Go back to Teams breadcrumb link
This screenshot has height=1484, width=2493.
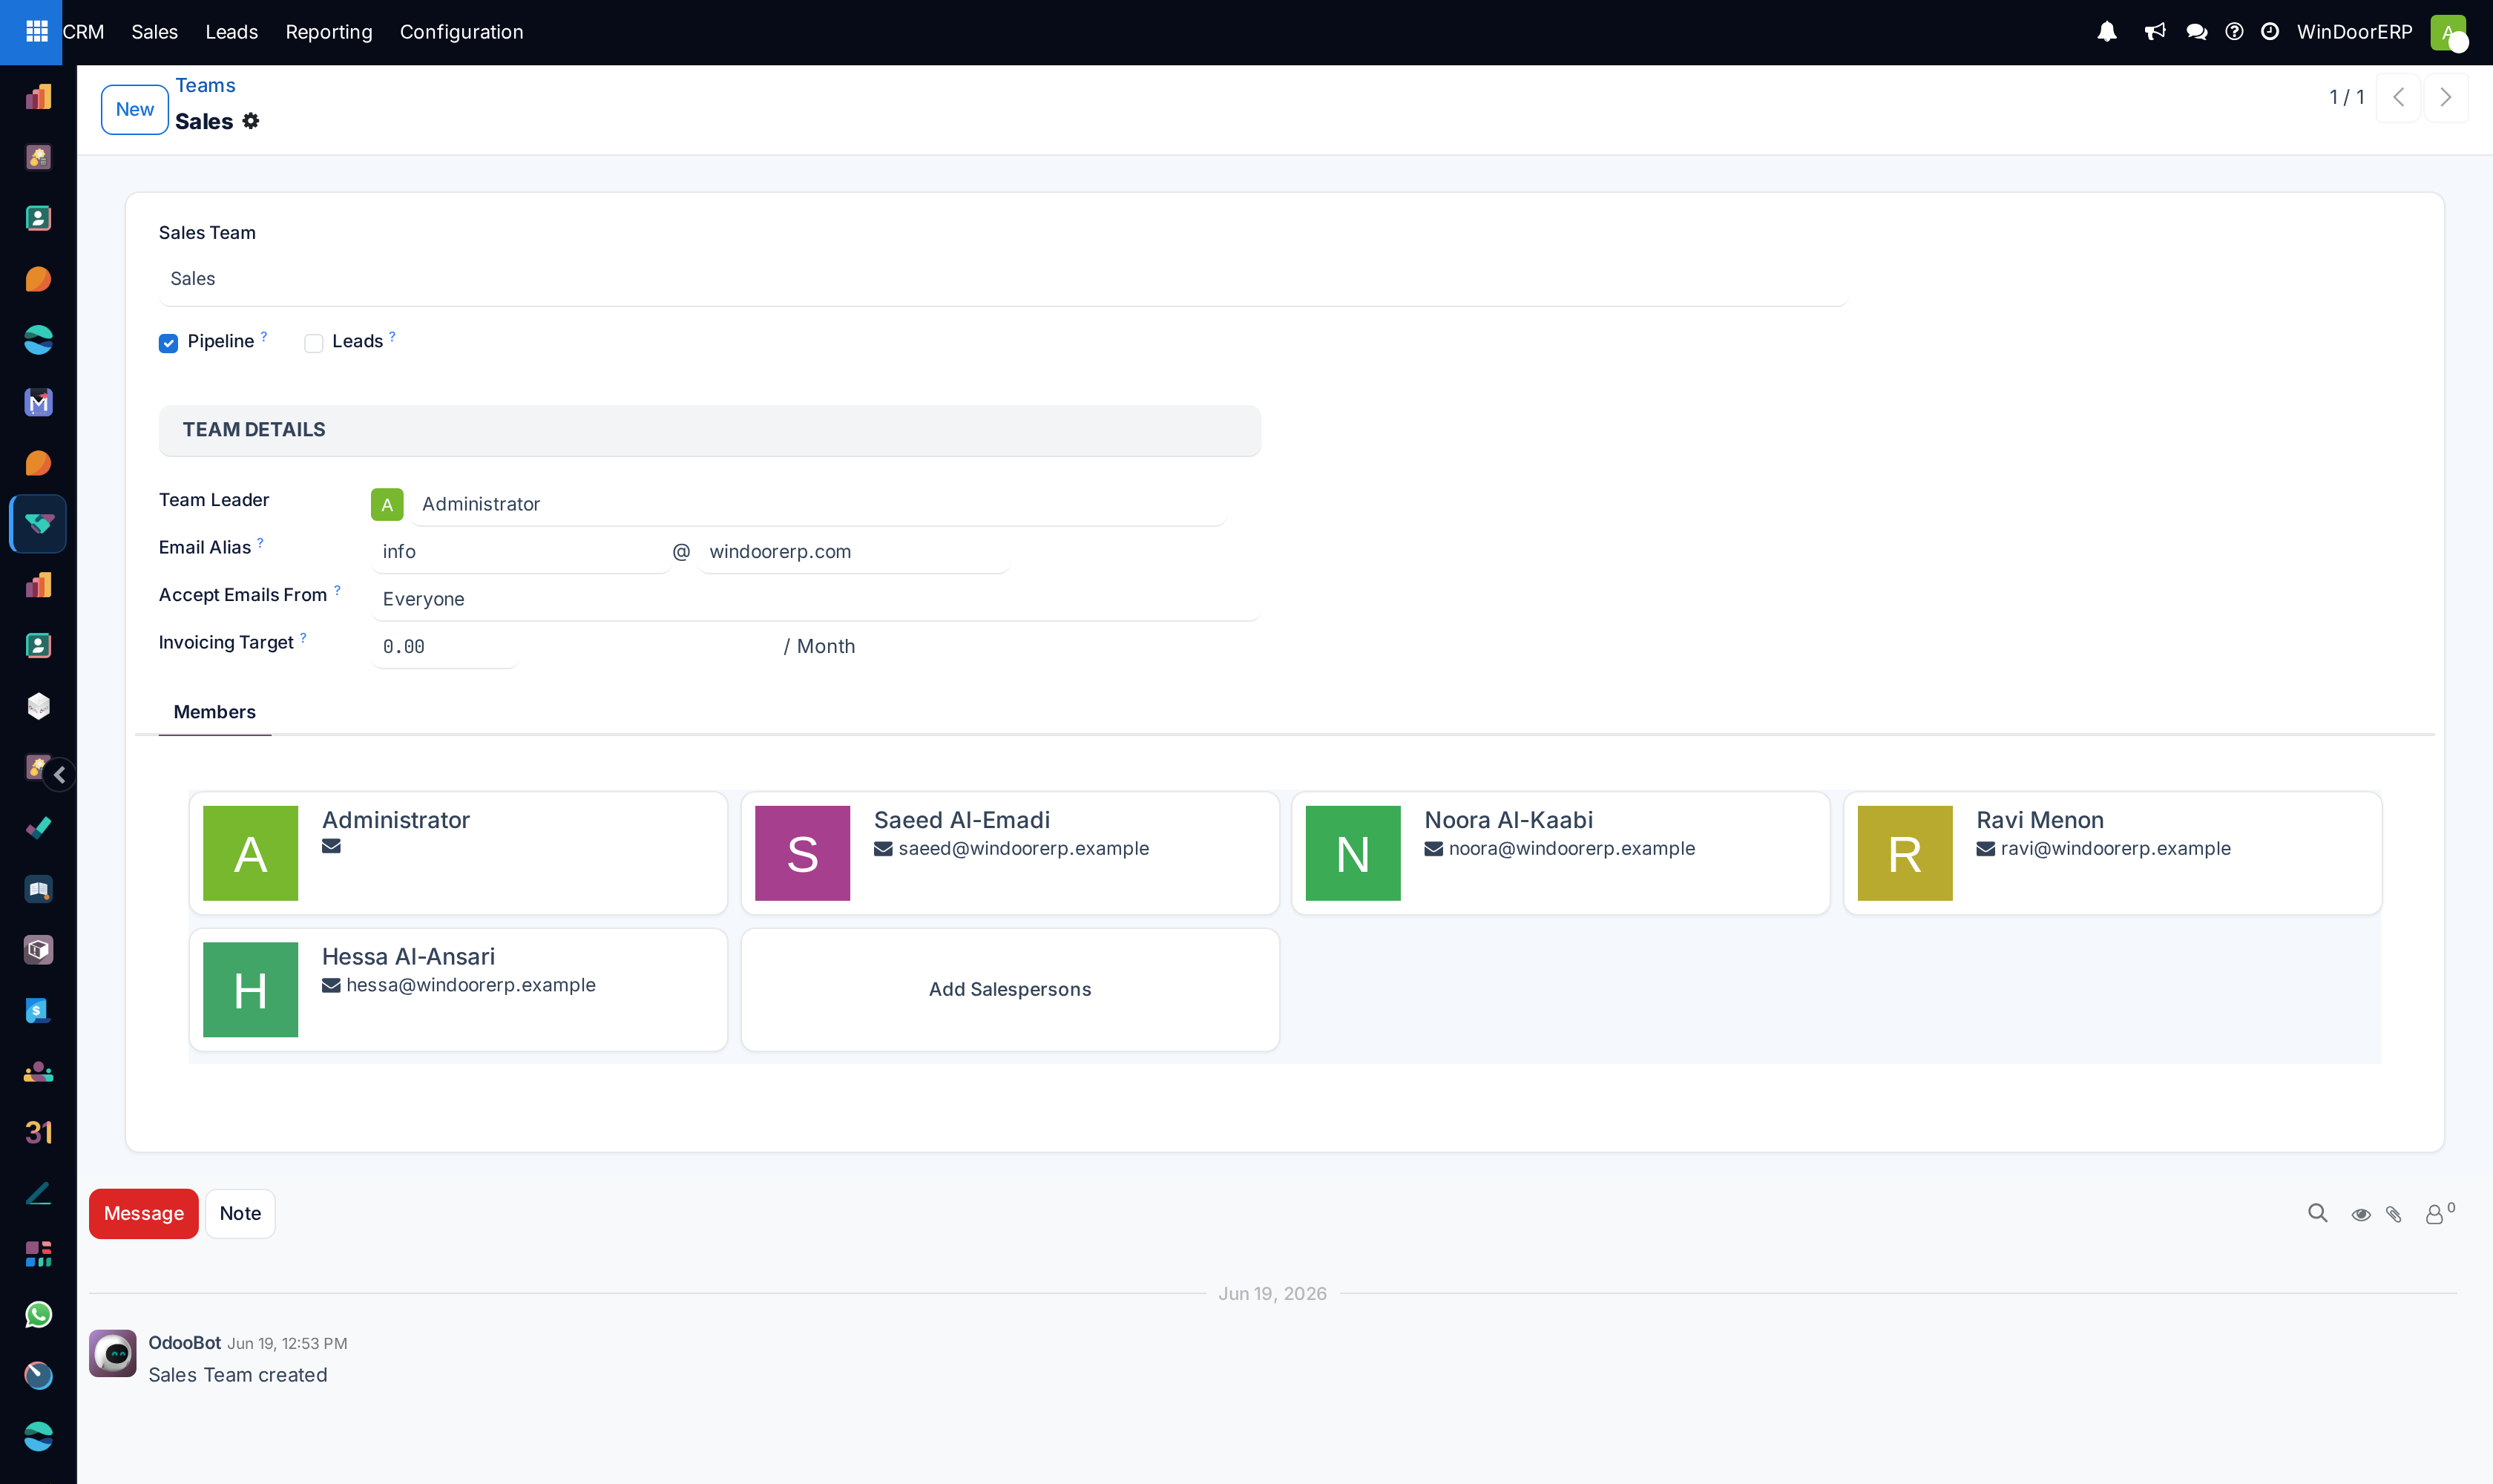pos(205,85)
